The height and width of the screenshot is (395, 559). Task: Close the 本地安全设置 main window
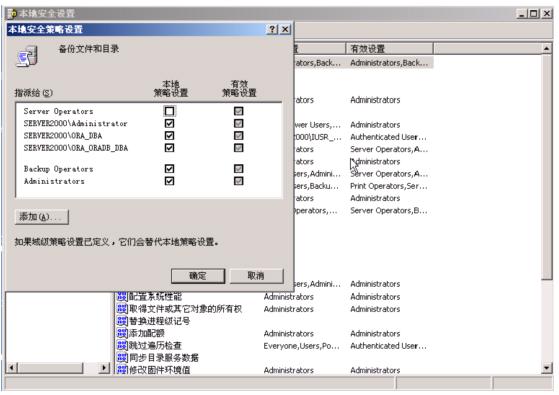(547, 14)
